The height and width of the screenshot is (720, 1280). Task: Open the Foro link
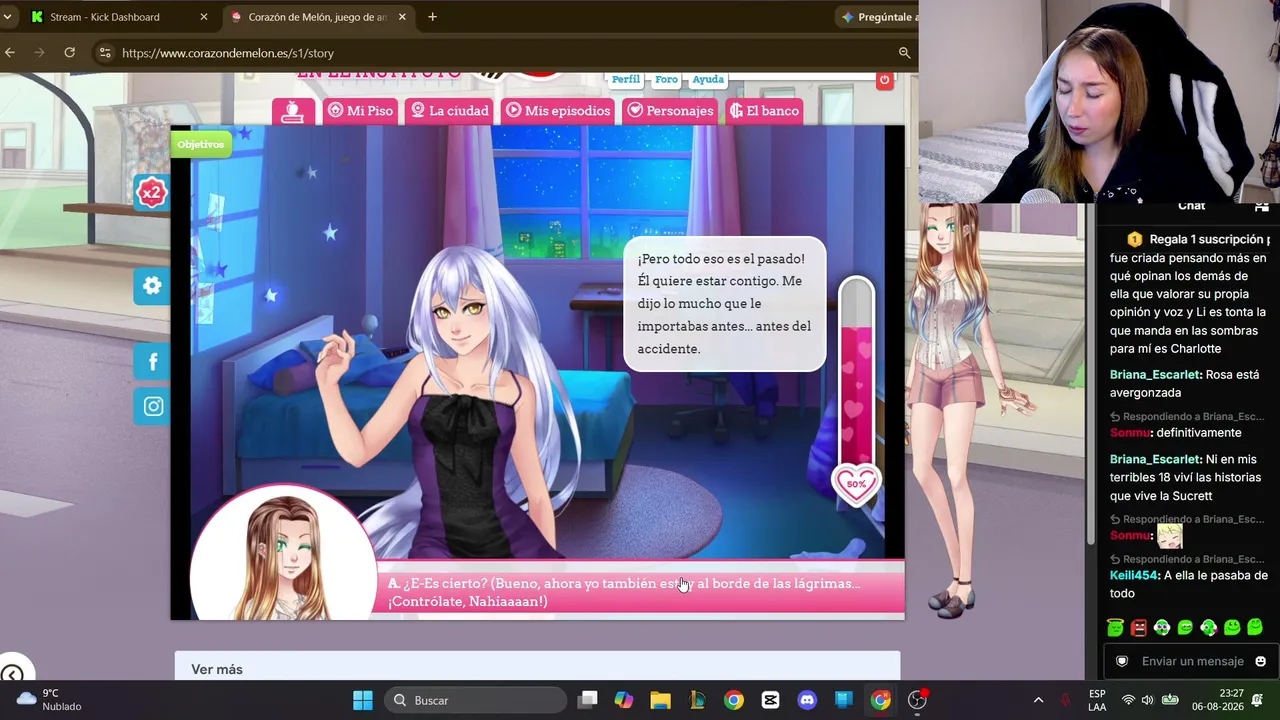click(x=666, y=79)
